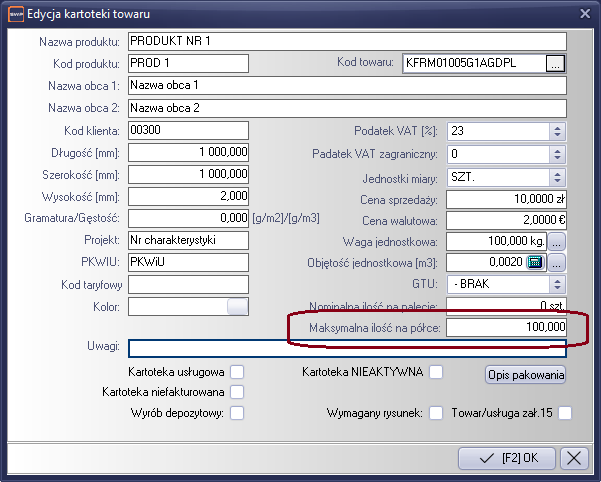
Task: Tick the Kartoteka NIEAKTYWNA checkbox
Action: pyautogui.click(x=436, y=373)
